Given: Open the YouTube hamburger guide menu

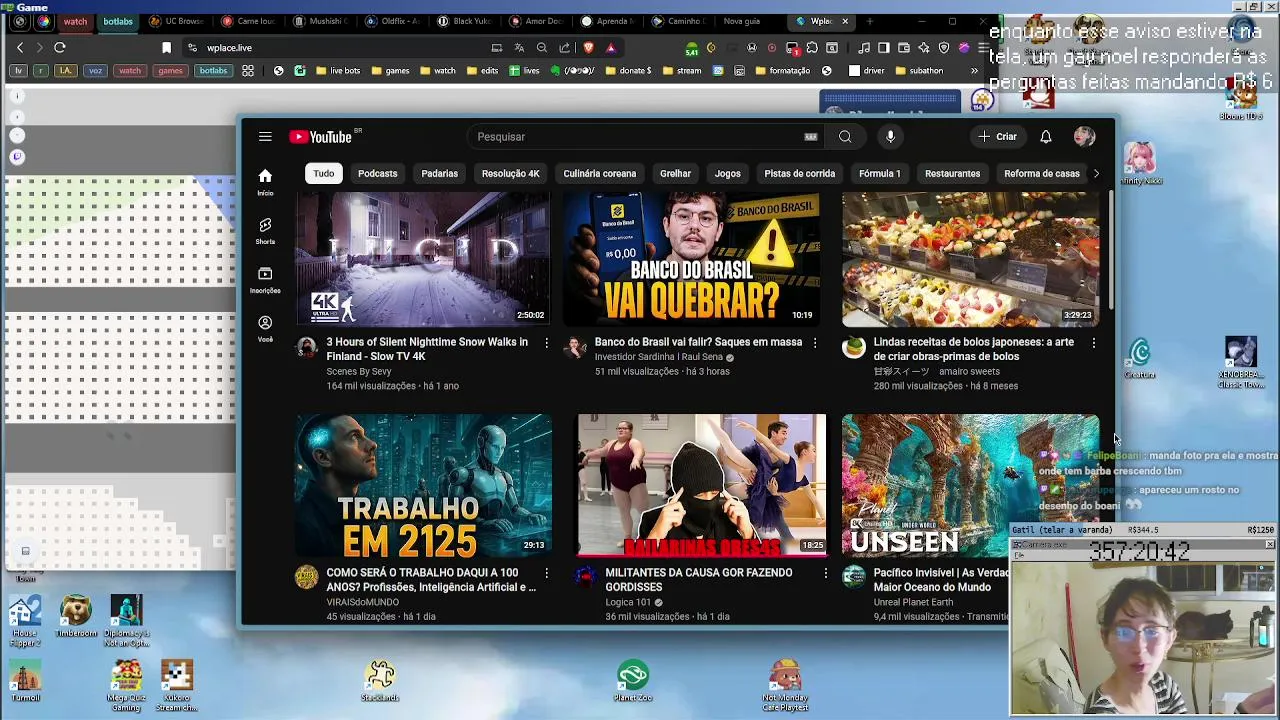Looking at the screenshot, I should click(265, 137).
